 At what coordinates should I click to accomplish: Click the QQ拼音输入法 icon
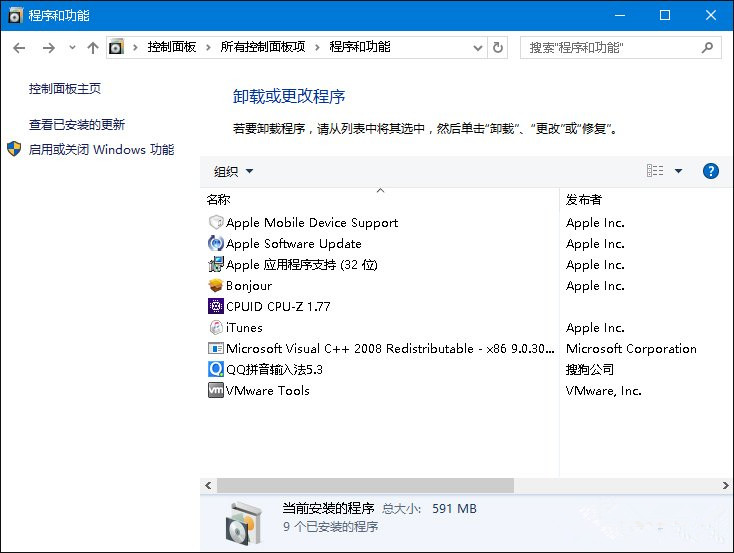215,370
